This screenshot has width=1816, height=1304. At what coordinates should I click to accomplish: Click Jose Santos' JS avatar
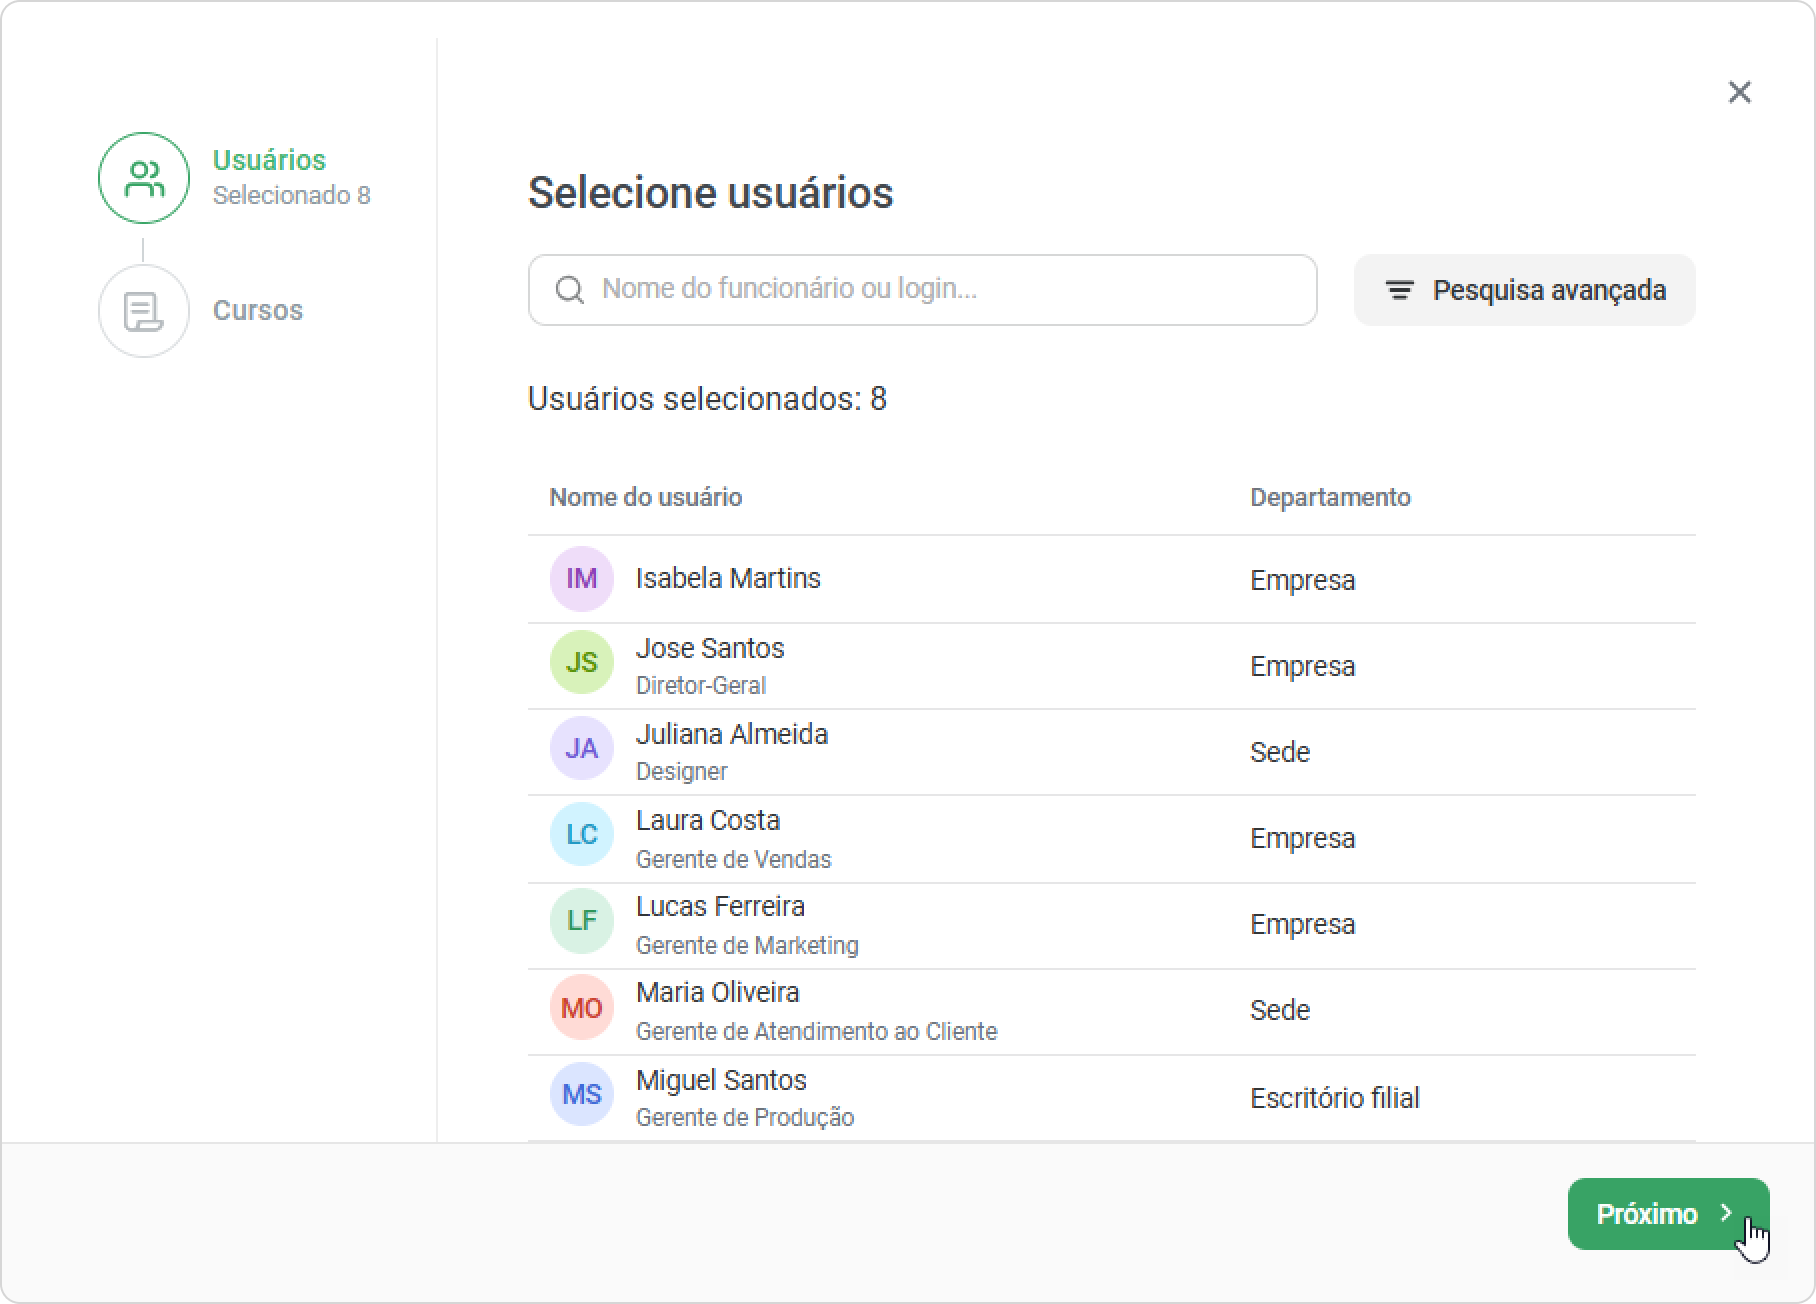click(x=582, y=662)
